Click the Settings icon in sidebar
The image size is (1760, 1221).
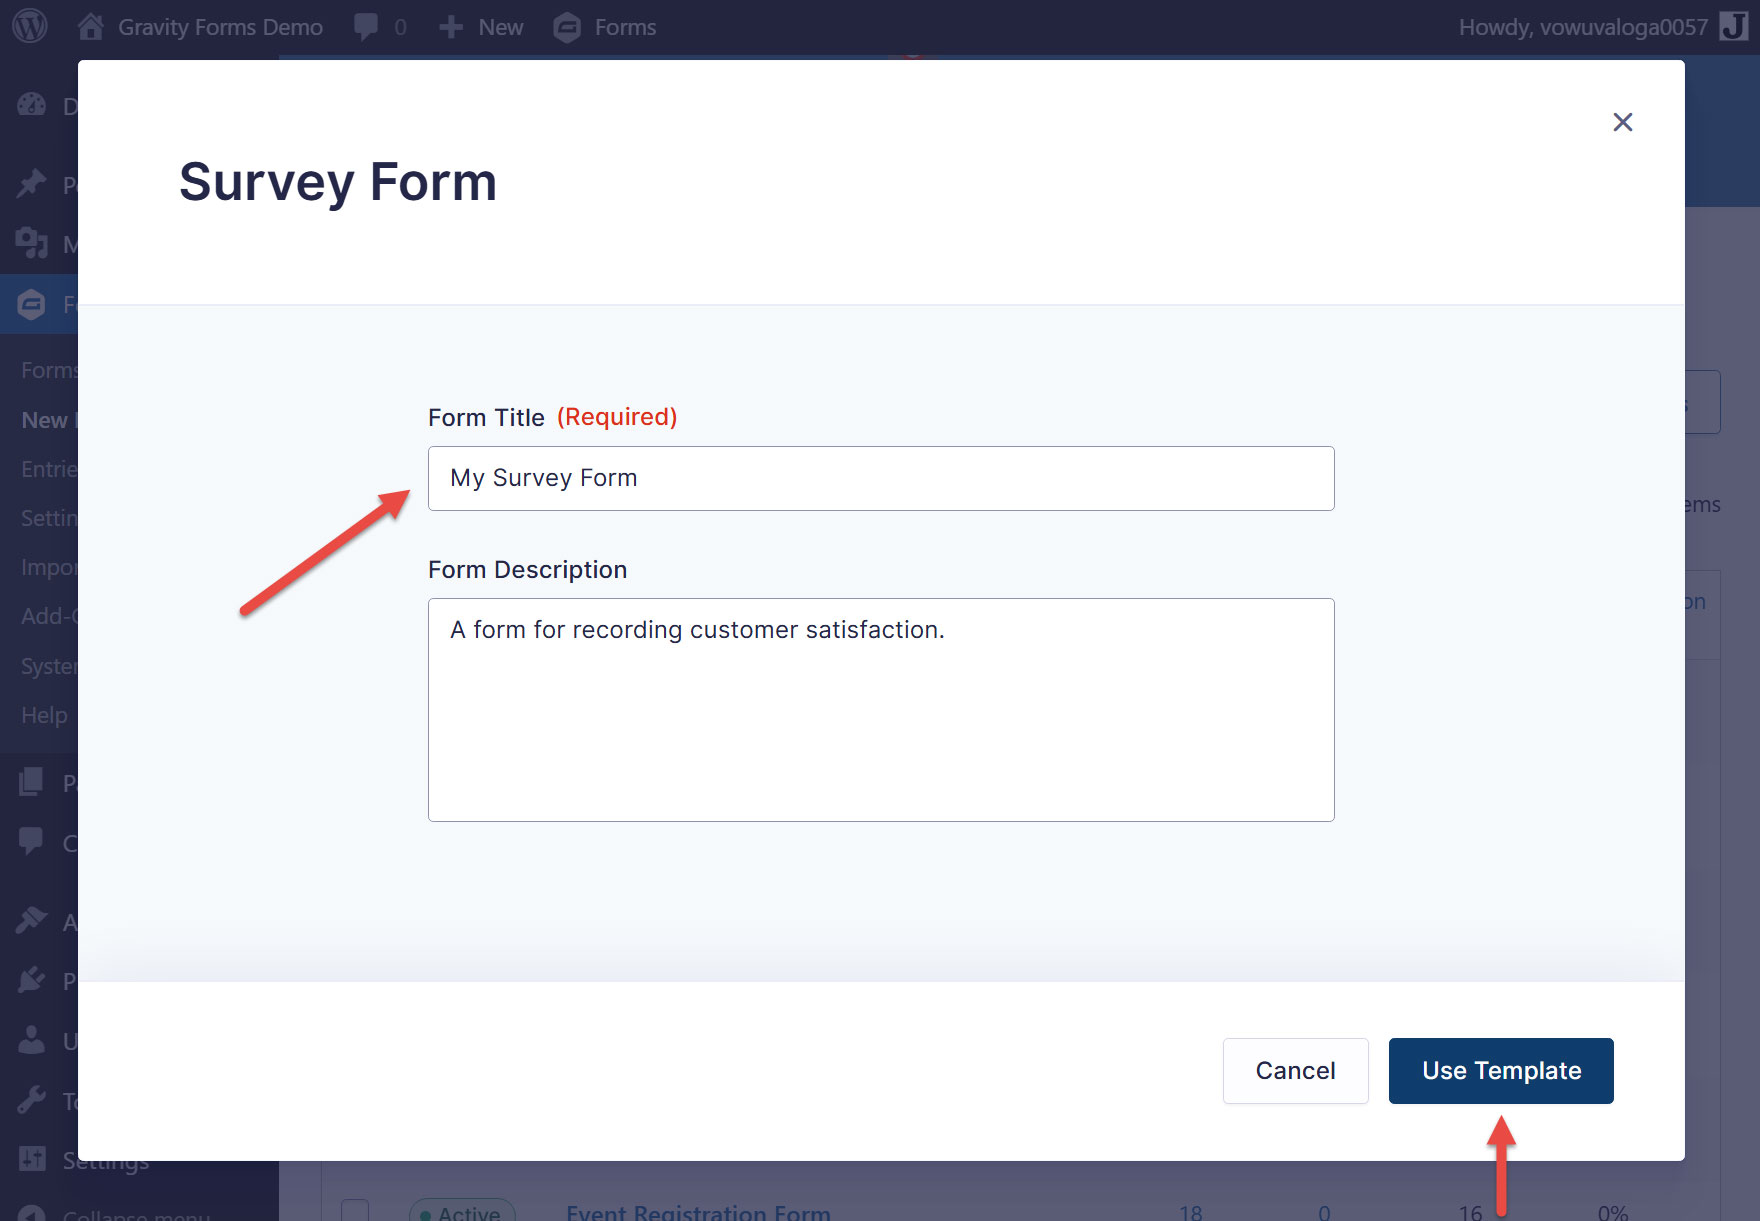point(31,1159)
